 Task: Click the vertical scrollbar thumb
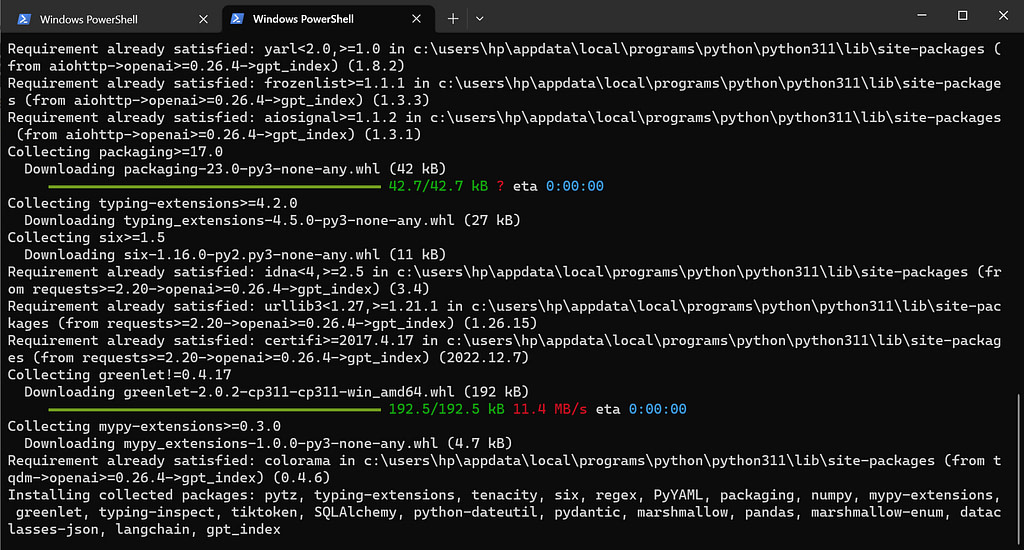point(1019,469)
